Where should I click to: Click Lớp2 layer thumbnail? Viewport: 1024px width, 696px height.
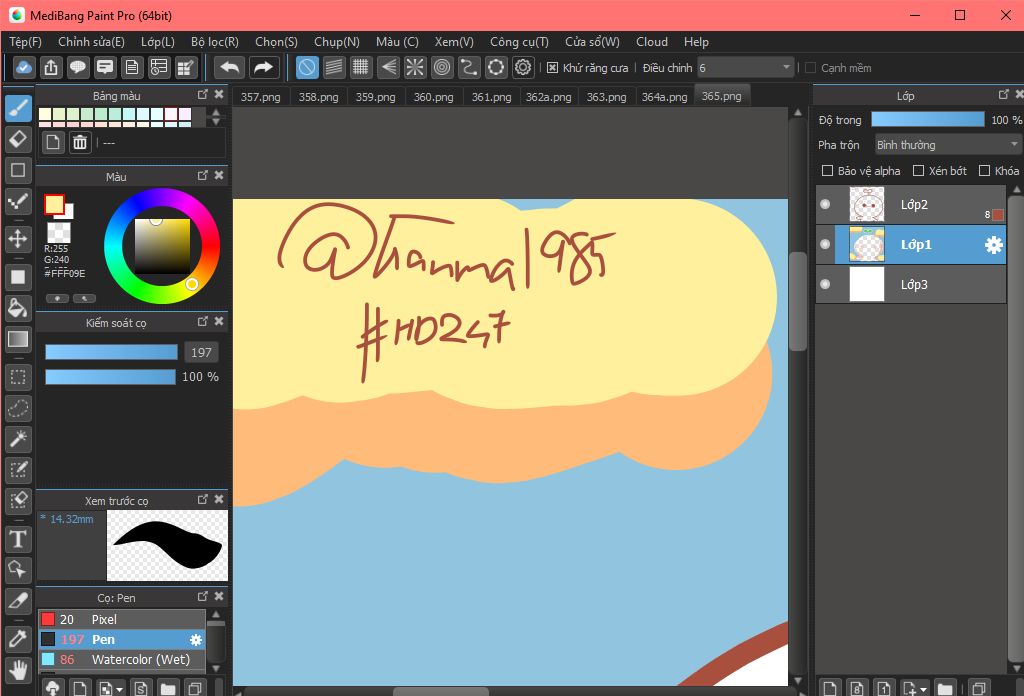point(867,204)
